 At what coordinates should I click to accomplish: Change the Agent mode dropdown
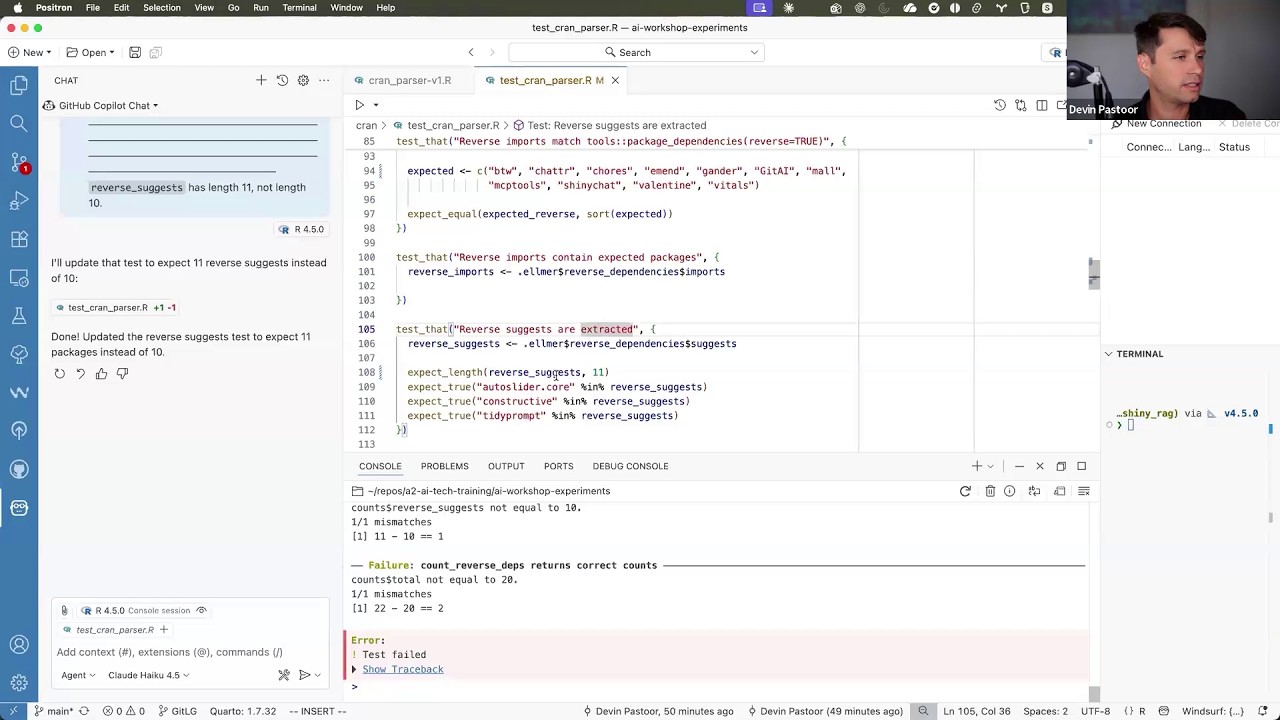point(78,675)
